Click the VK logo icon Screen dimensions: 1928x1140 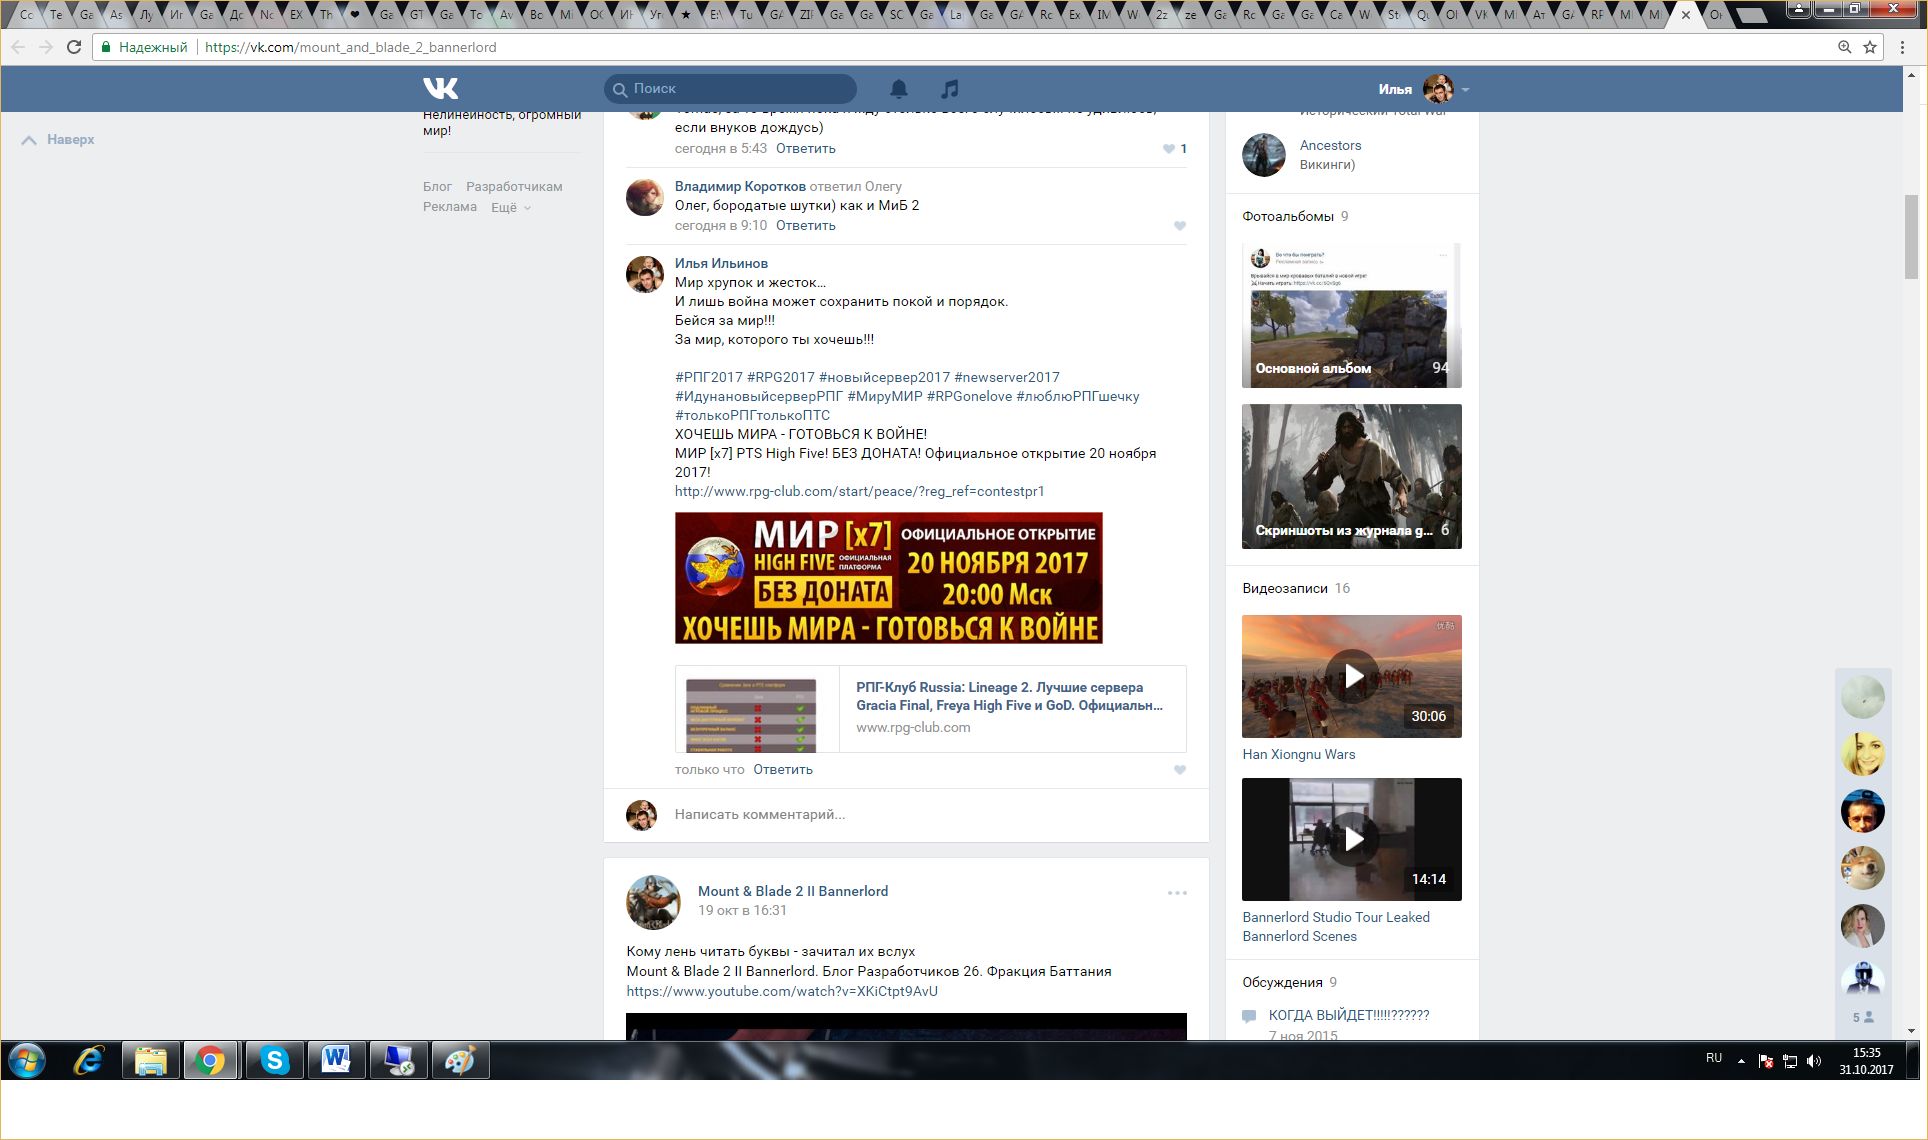point(440,89)
